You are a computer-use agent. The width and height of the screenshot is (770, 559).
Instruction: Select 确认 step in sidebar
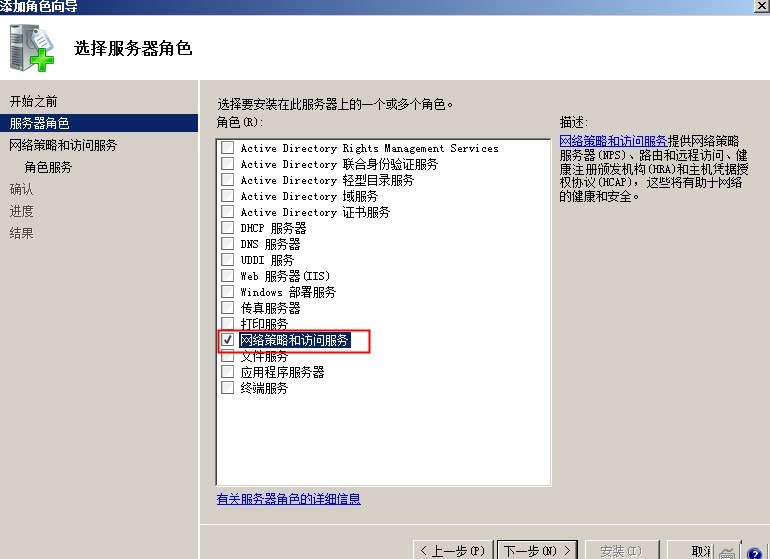coord(21,189)
